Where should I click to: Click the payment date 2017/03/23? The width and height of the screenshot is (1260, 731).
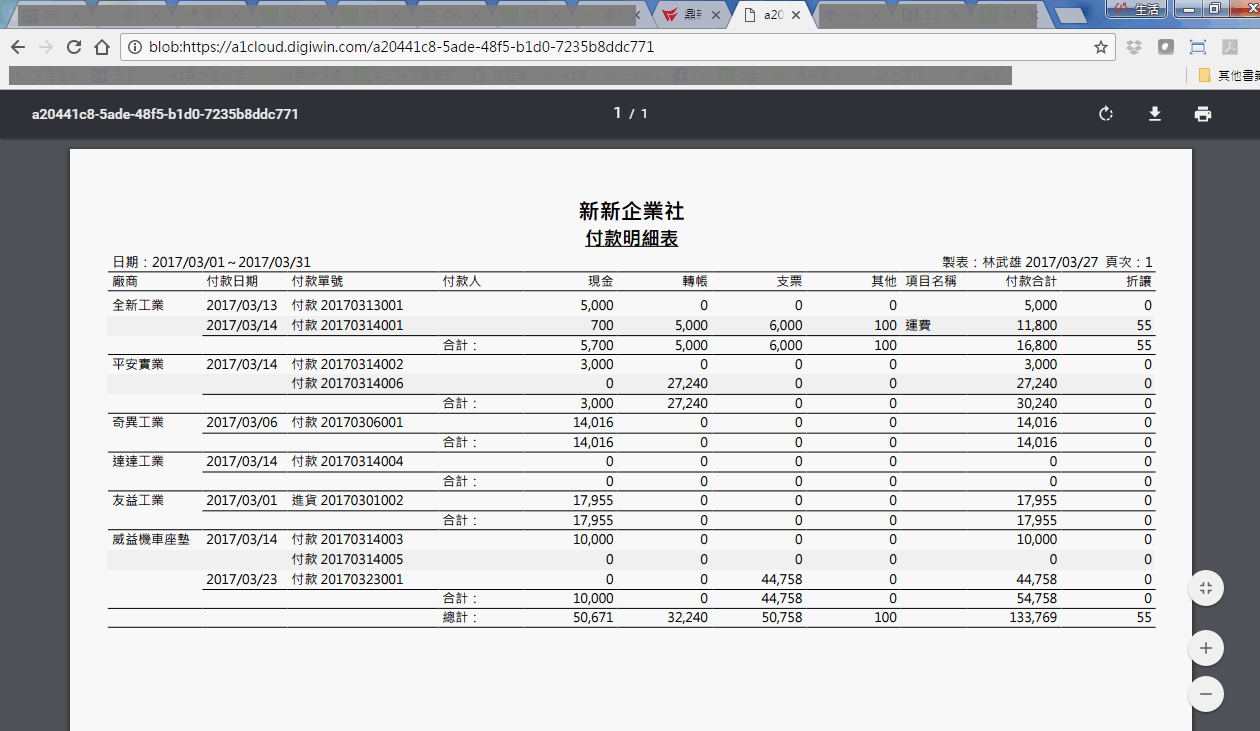241,579
